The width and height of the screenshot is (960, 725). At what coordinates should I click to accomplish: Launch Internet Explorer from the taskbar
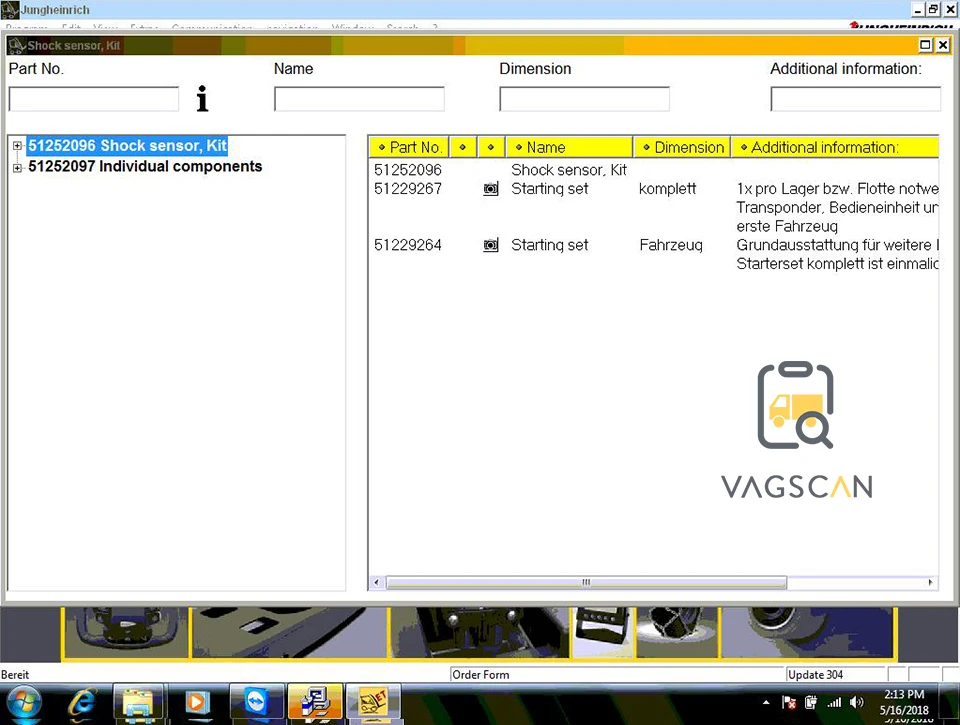click(82, 703)
